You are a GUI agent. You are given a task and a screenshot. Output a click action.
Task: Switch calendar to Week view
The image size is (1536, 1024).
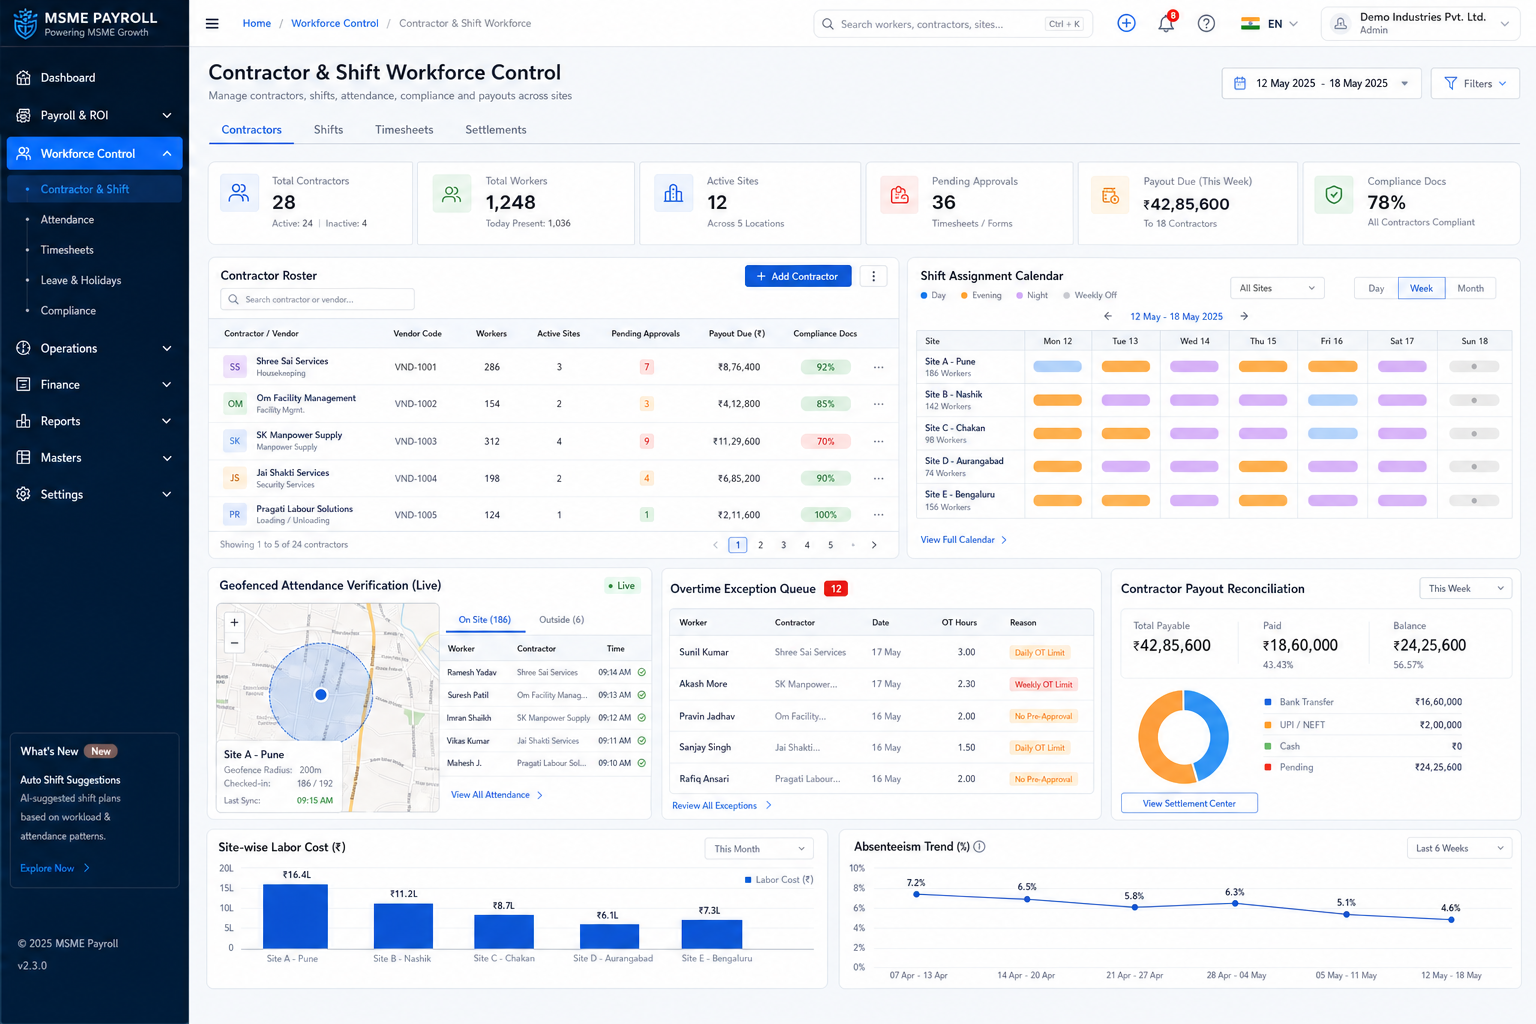[1421, 288]
